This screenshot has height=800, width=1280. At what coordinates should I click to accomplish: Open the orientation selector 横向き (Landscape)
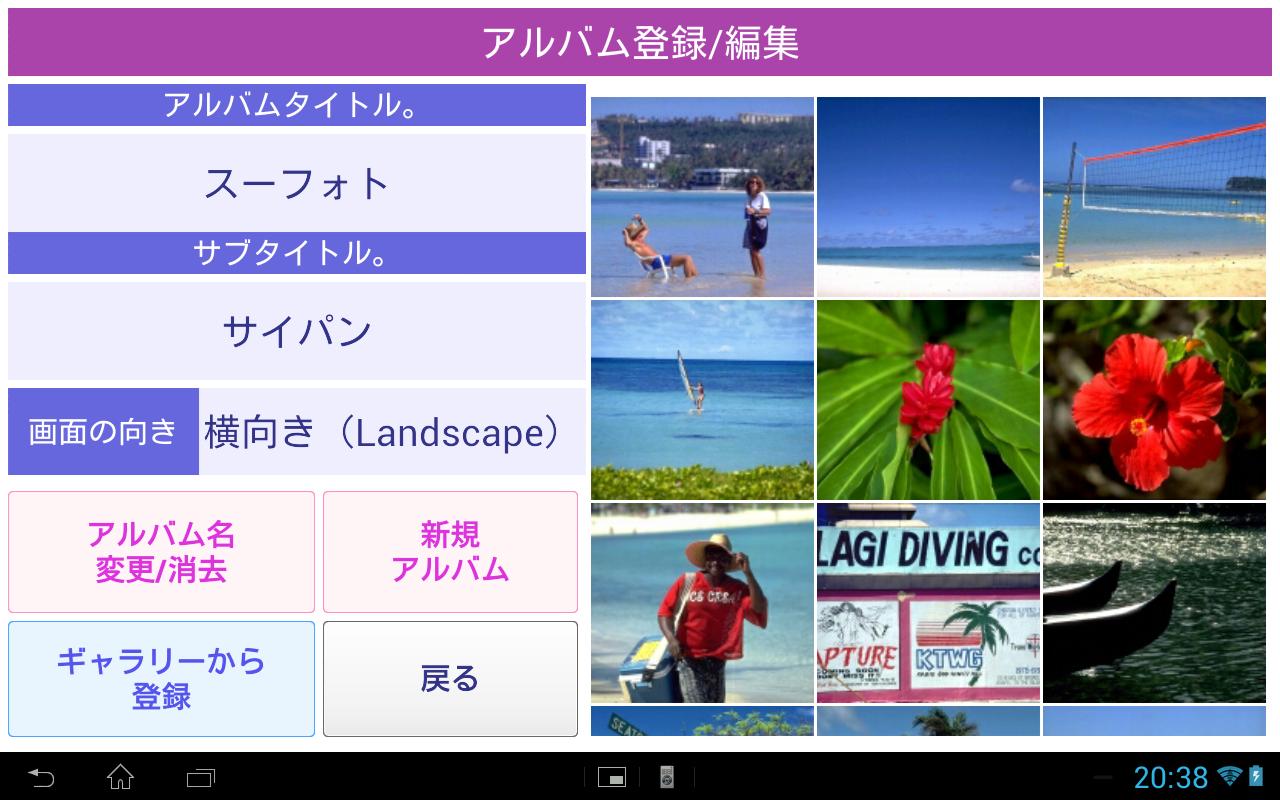pos(392,432)
